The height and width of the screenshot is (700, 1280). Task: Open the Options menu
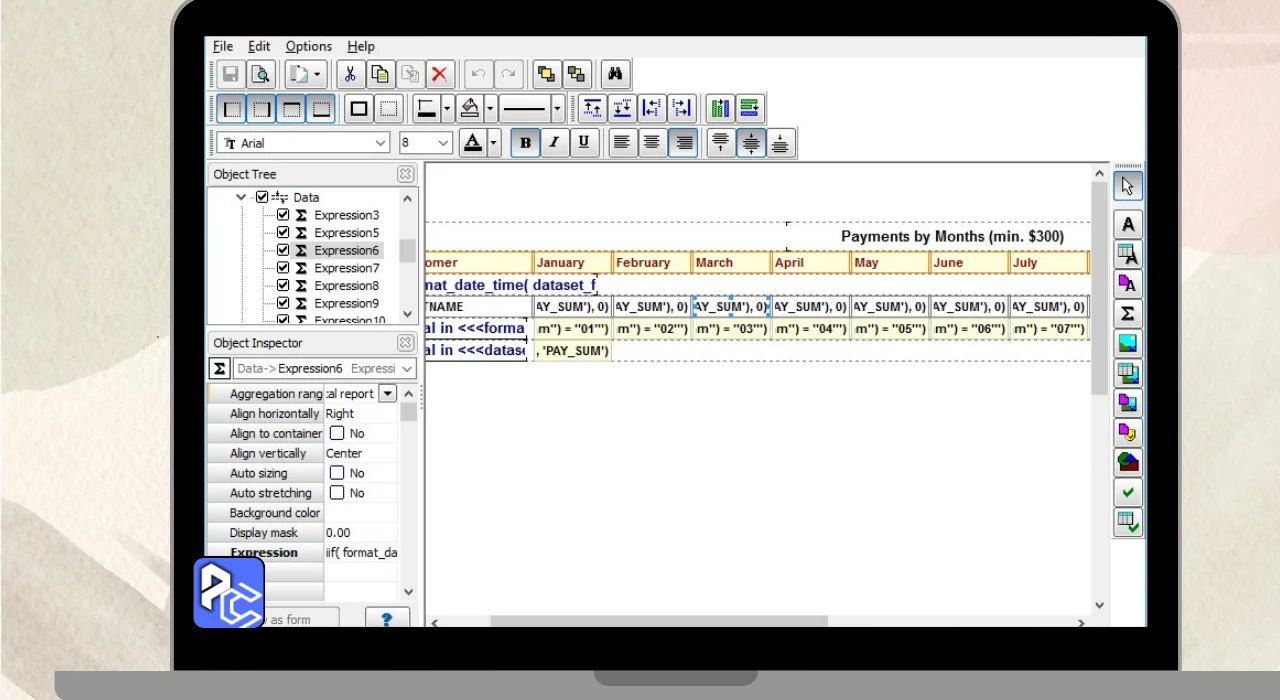(x=308, y=46)
